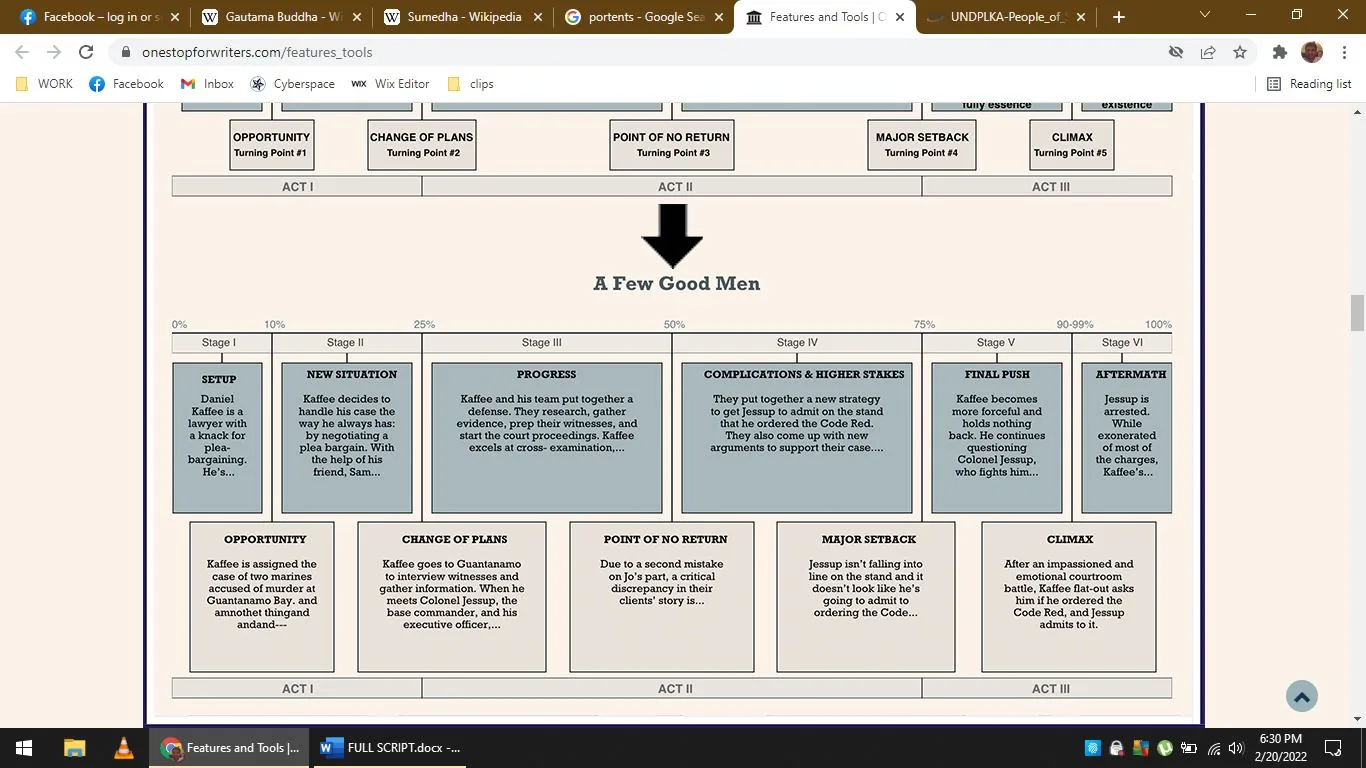Expand the WORK bookmarks folder

coord(43,84)
